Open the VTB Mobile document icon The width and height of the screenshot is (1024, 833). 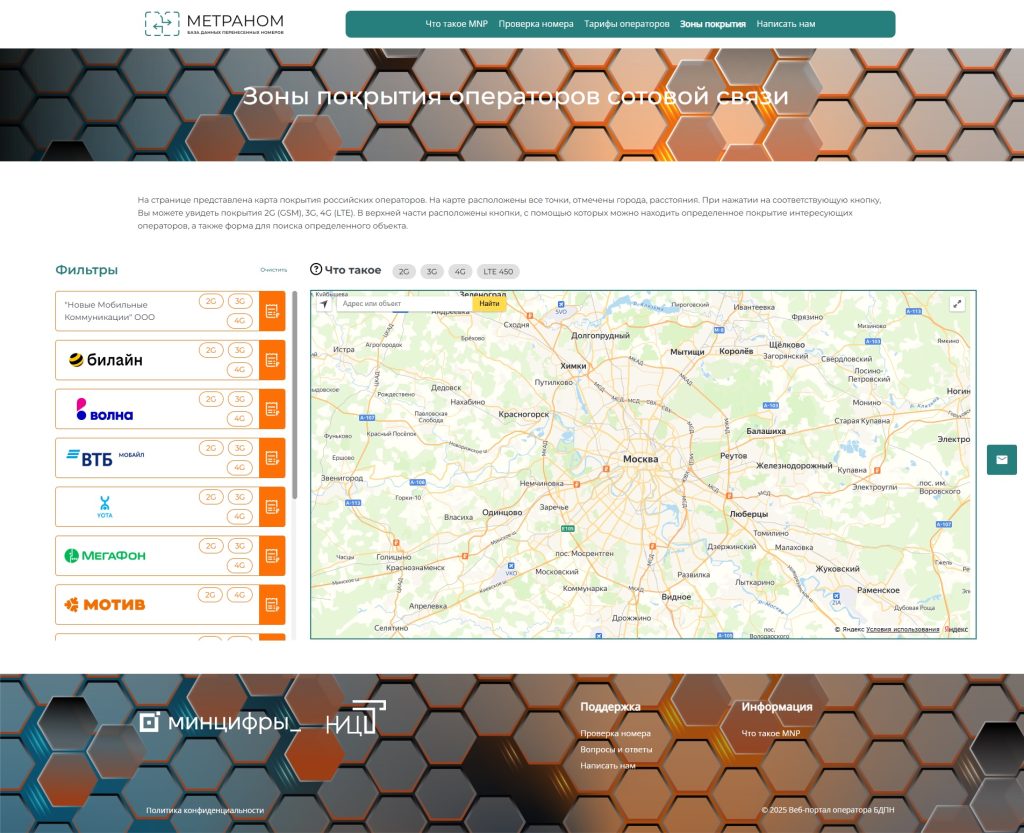(x=272, y=458)
